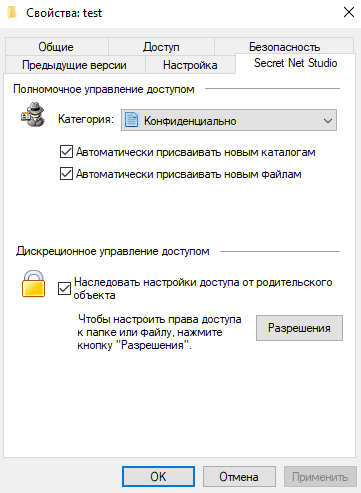The image size is (361, 493).
Task: Open the Доступ tab
Action: tap(161, 47)
